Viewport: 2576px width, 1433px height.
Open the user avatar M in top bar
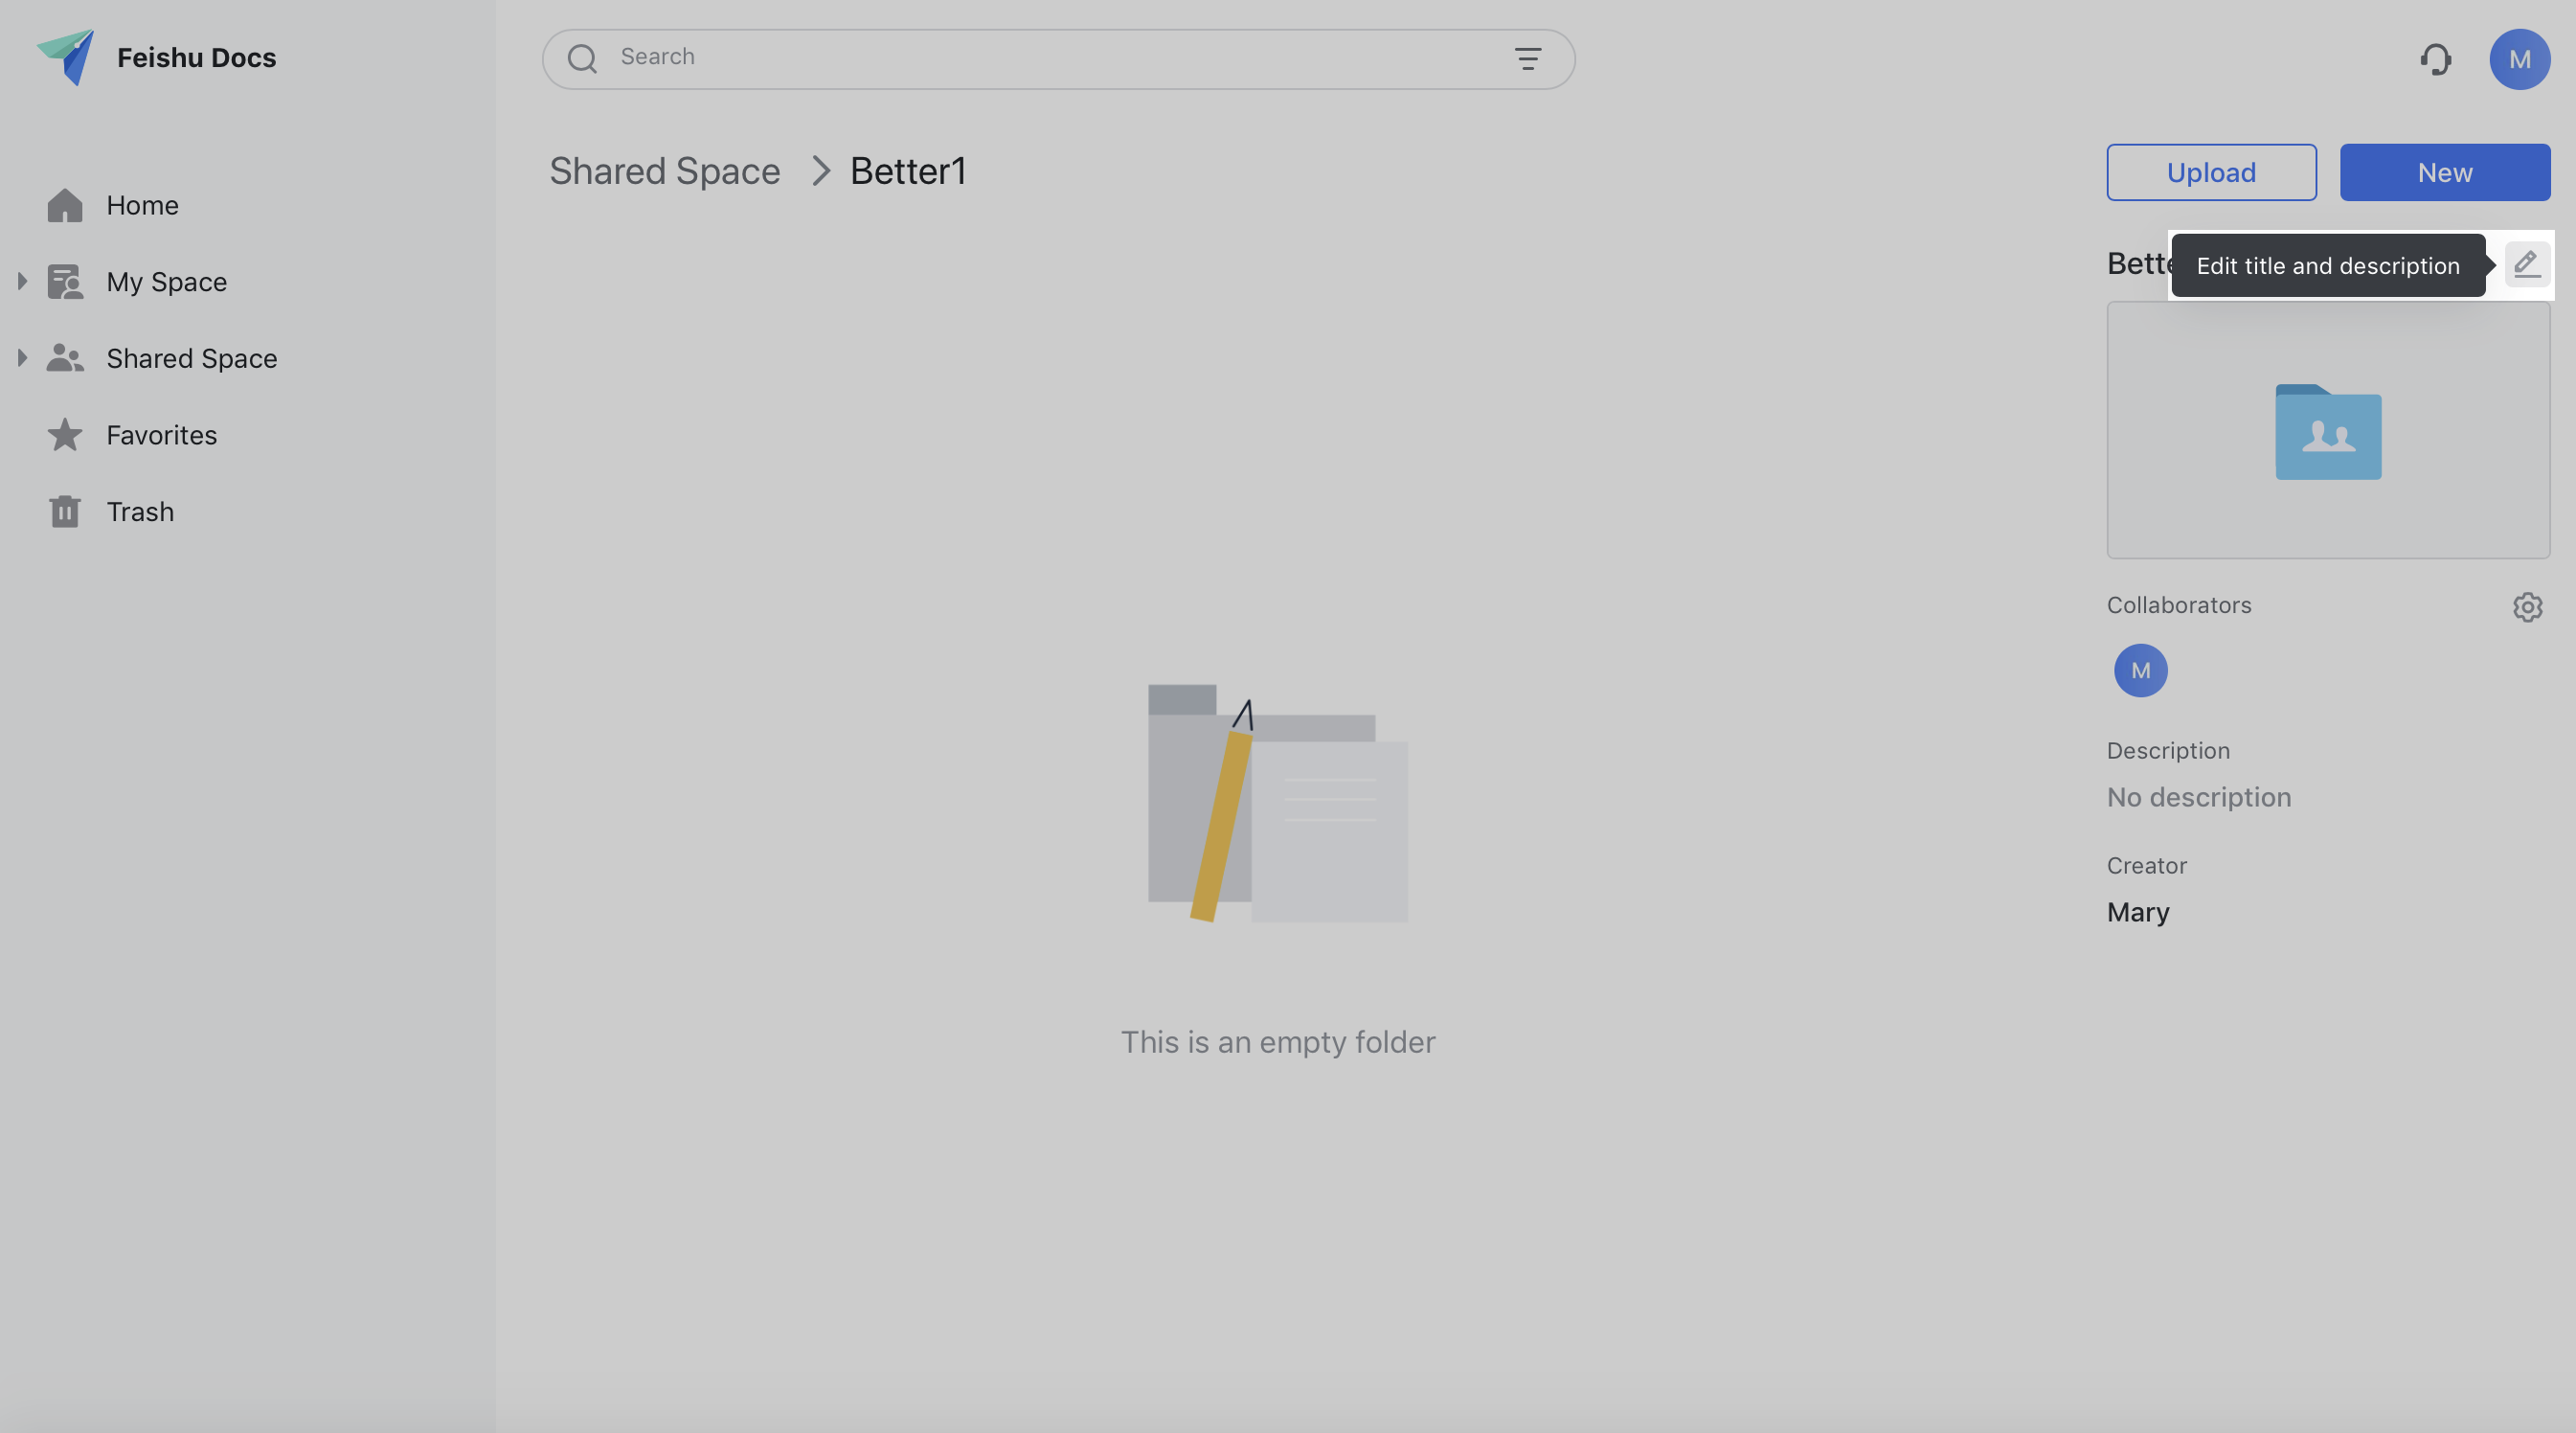2519,59
